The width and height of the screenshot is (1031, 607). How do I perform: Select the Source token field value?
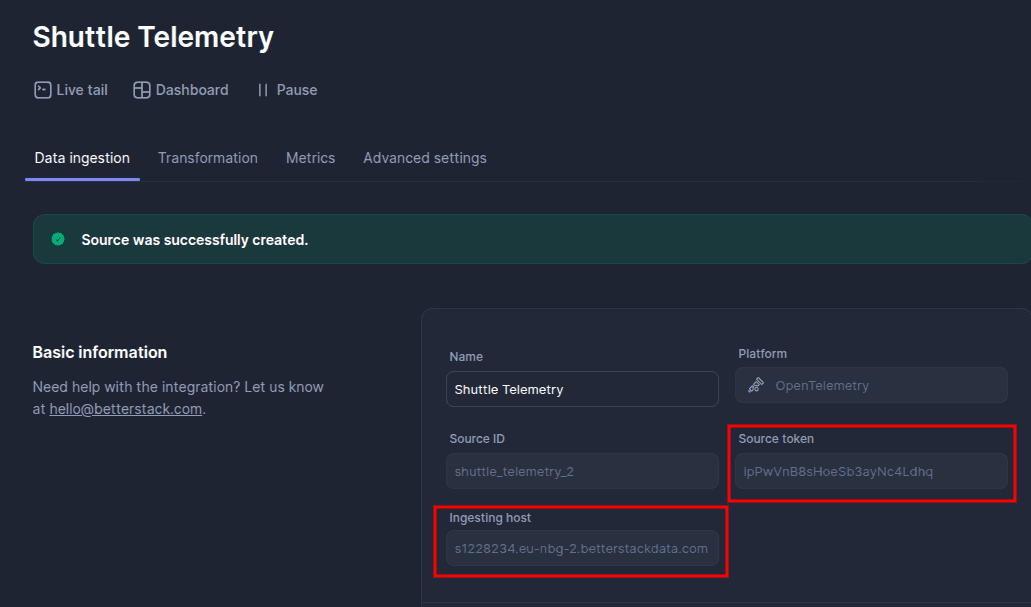click(x=871, y=471)
